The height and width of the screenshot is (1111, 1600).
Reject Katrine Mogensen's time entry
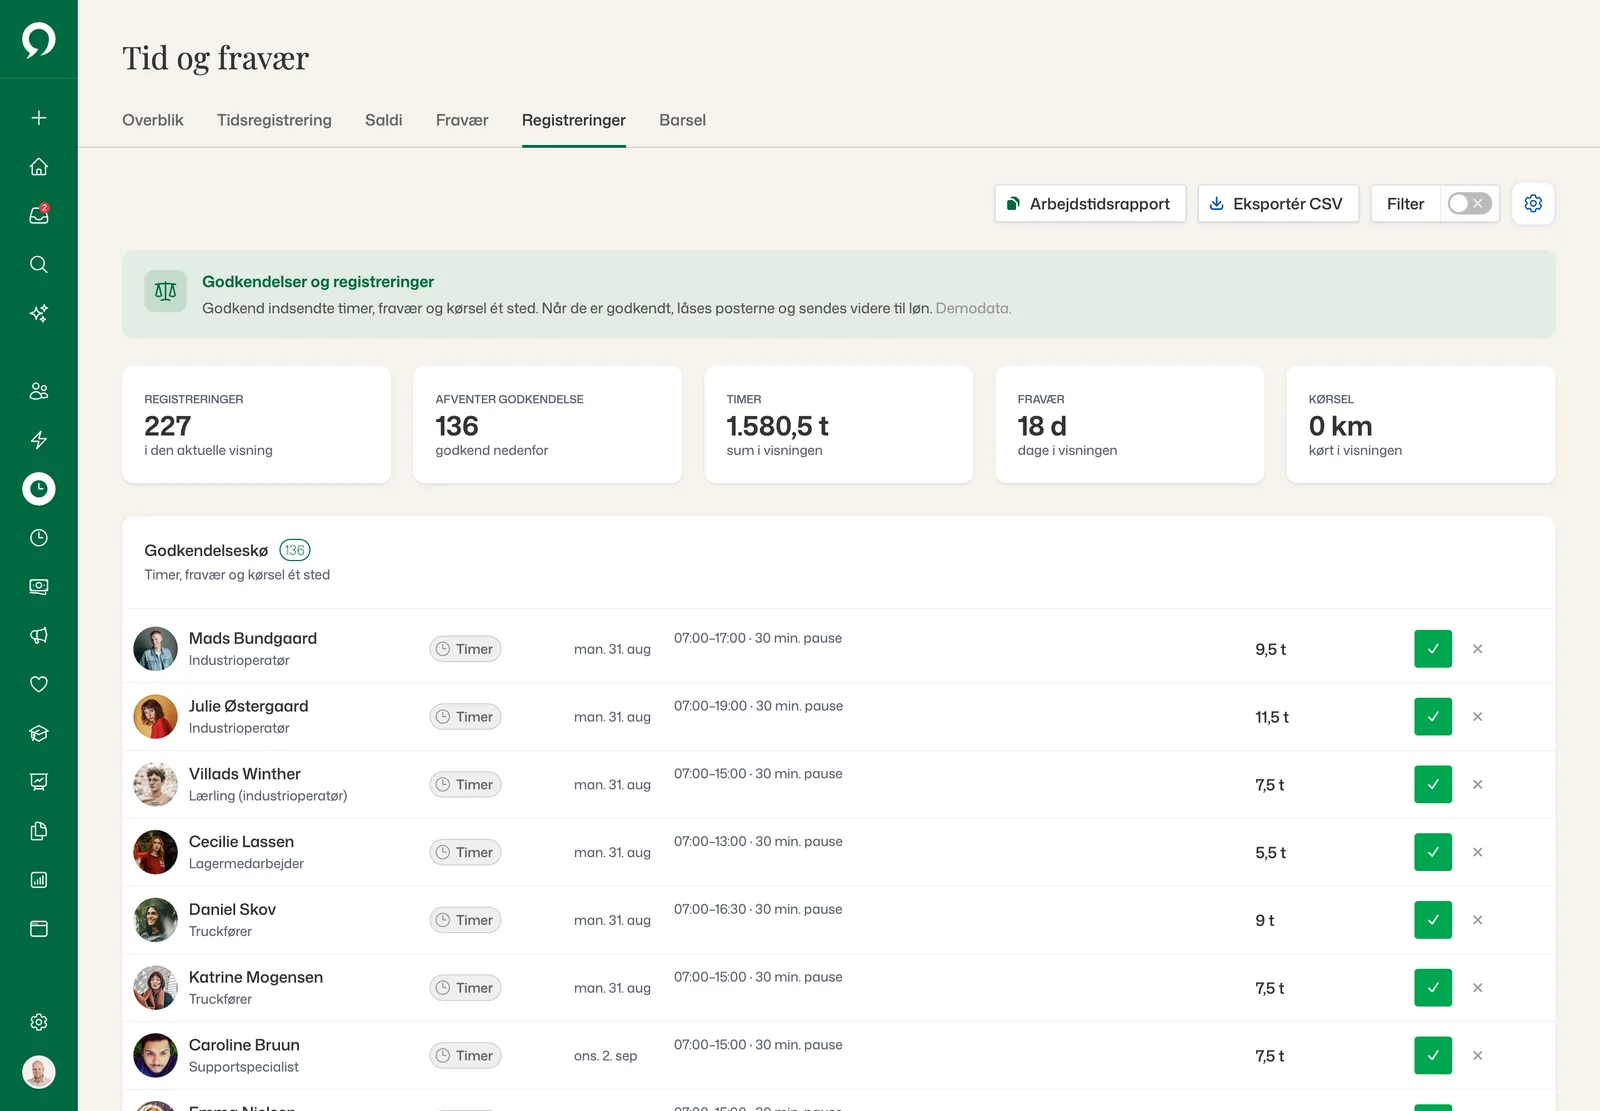1477,988
